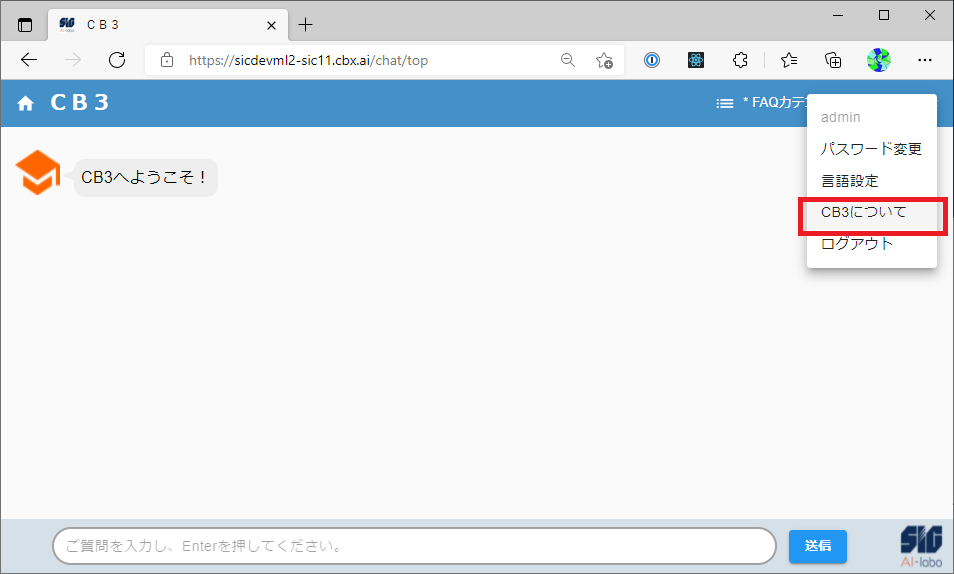The height and width of the screenshot is (574, 954).
Task: Open the browser profile avatar
Action: pyautogui.click(x=878, y=60)
